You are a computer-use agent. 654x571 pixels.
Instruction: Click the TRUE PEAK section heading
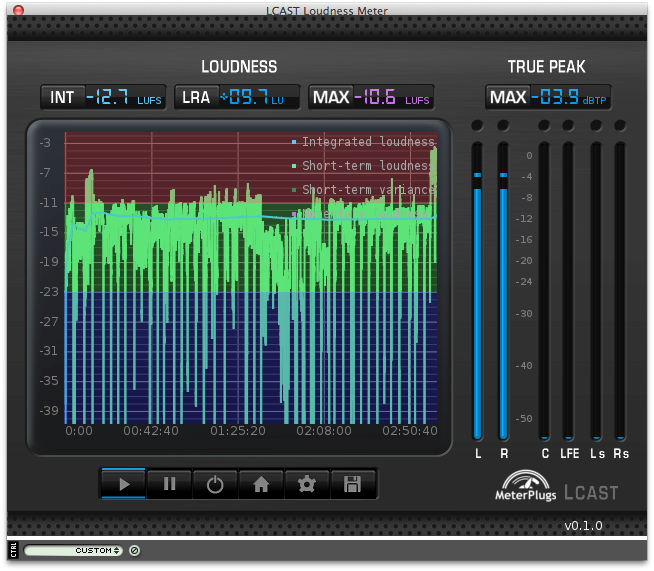point(546,67)
